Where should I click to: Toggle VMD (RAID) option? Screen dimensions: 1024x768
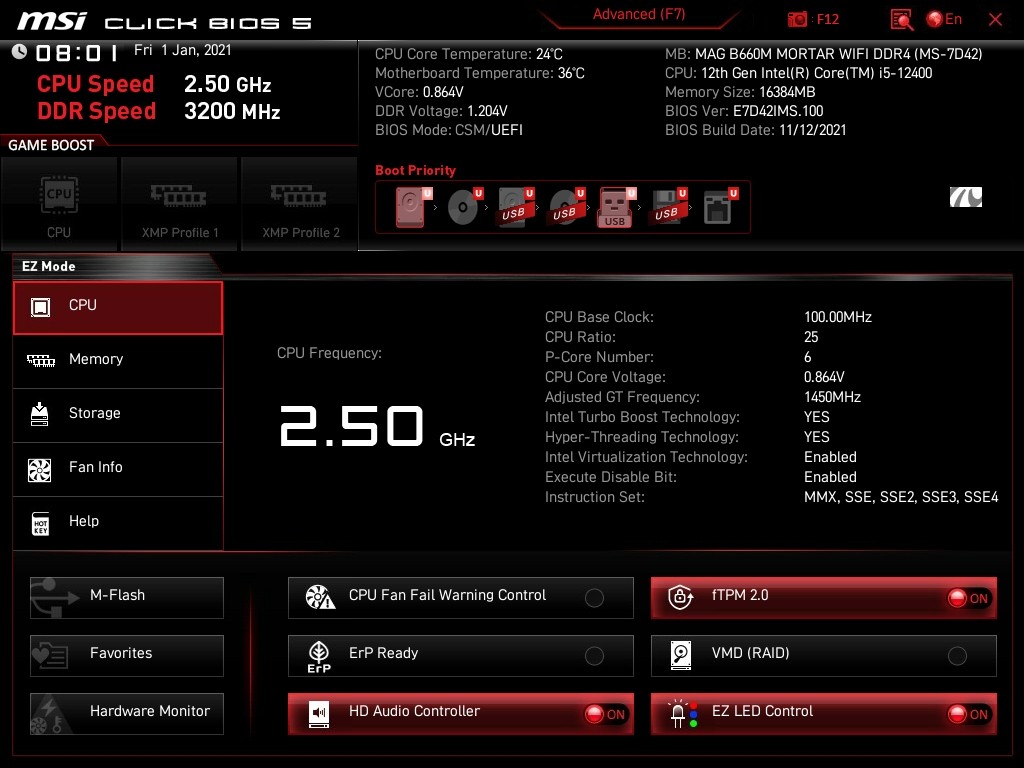[824, 656]
